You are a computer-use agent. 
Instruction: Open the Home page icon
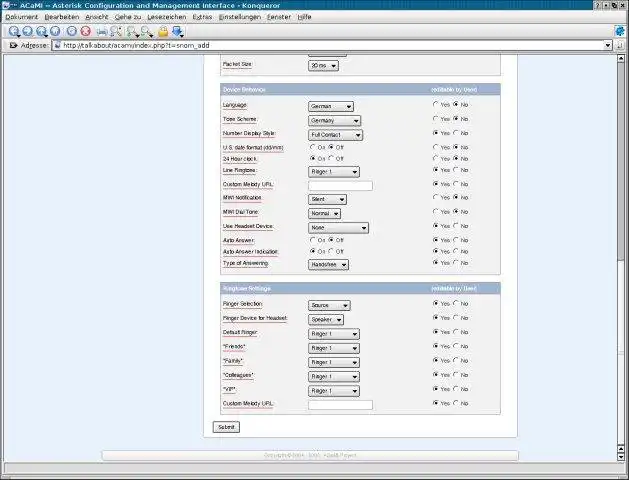point(55,31)
